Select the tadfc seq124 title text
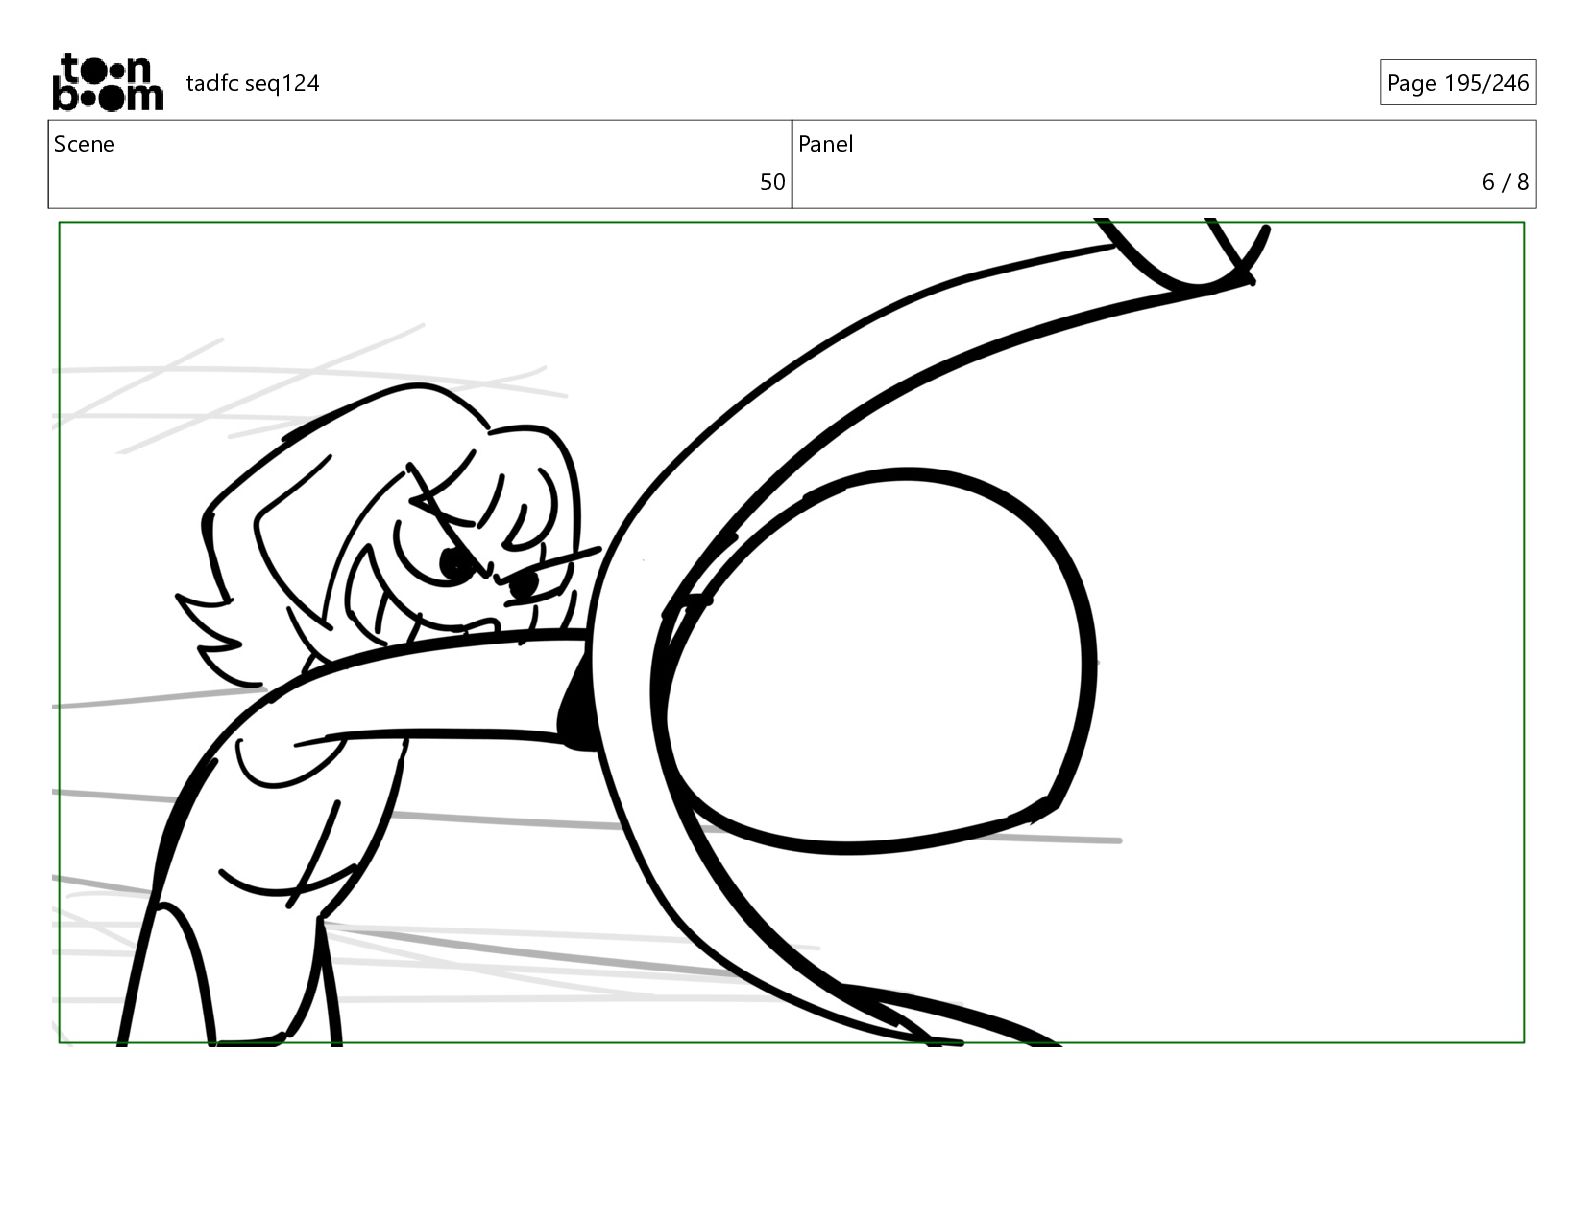1584x1224 pixels. pos(252,83)
